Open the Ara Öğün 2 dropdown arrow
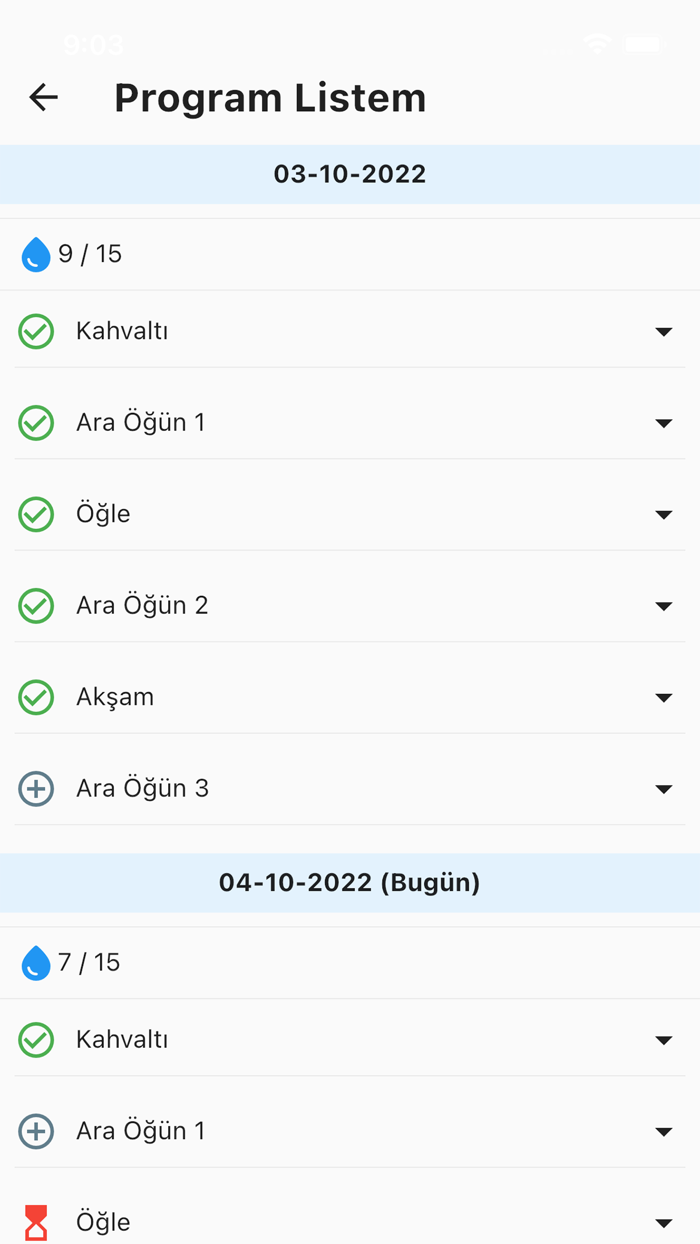Viewport: 700px width, 1244px height. (x=665, y=605)
